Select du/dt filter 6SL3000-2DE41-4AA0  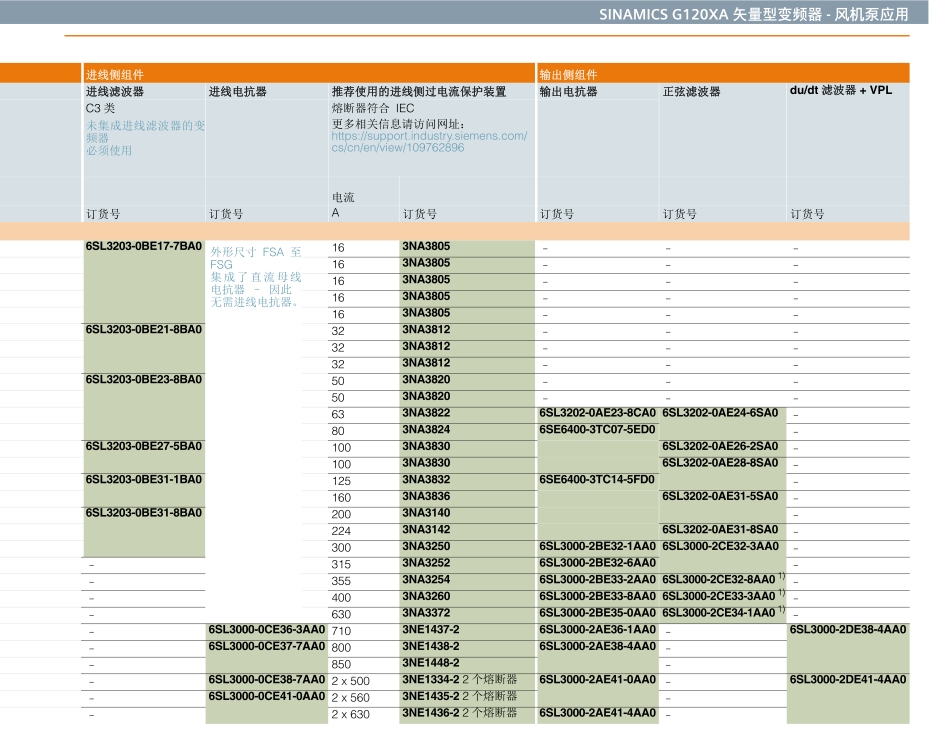[848, 680]
